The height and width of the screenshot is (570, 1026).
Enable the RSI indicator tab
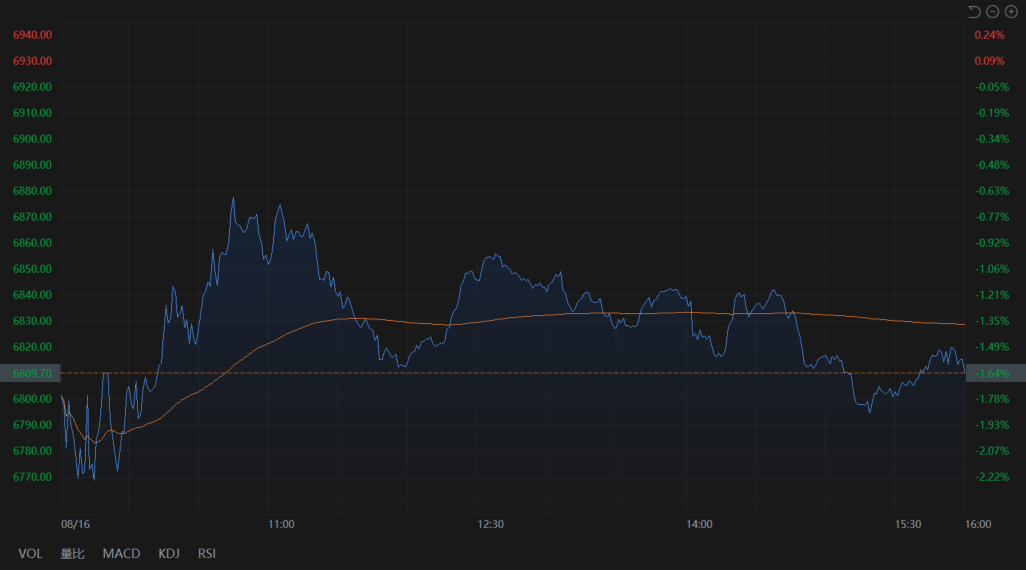click(207, 553)
